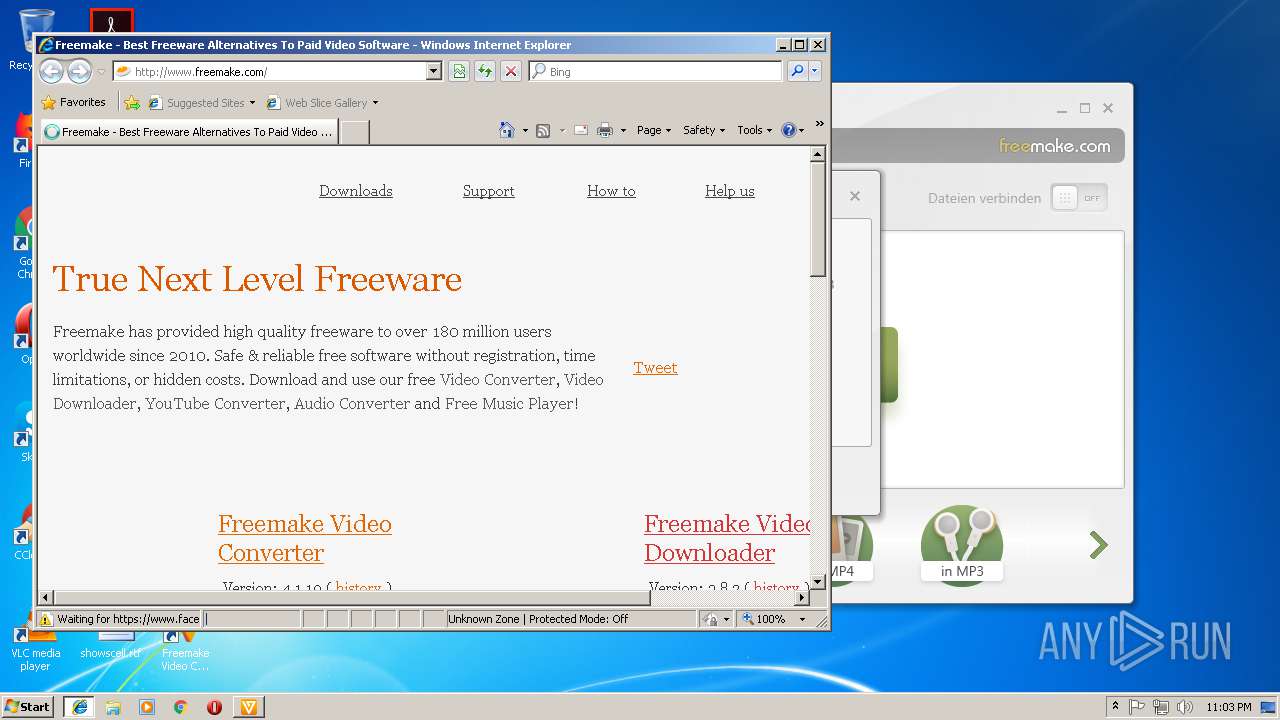Image resolution: width=1280 pixels, height=720 pixels.
Task: Open the Downloads link
Action: 356,191
